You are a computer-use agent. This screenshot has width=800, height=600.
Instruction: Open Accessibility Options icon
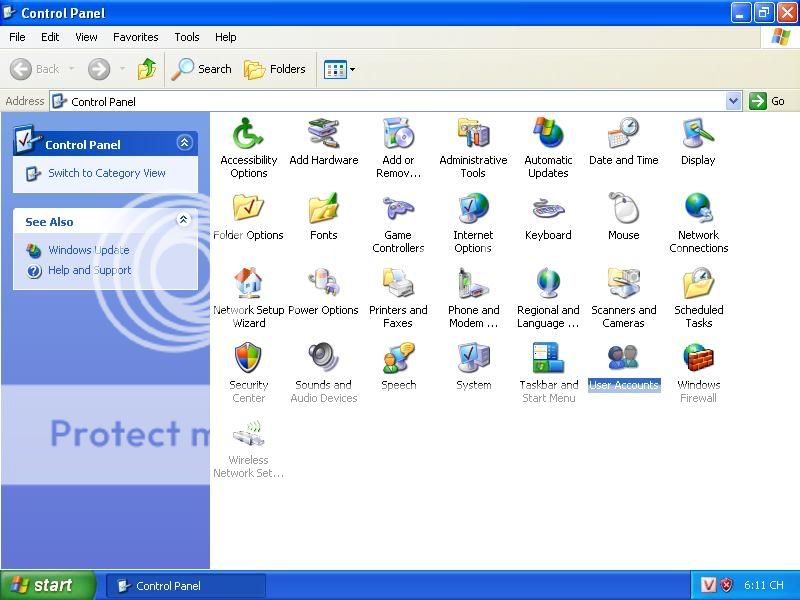248,148
